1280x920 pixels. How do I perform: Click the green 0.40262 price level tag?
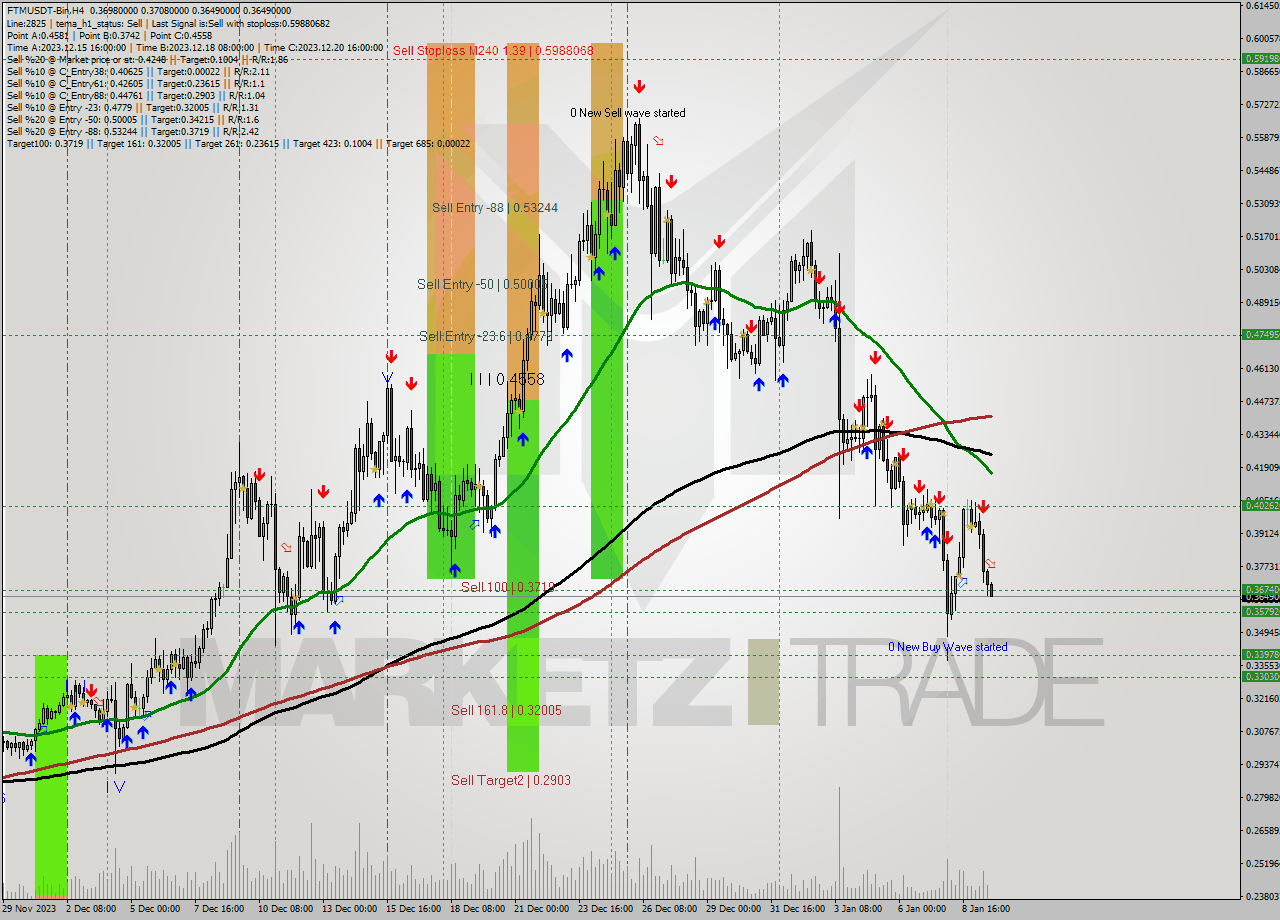(x=1261, y=505)
